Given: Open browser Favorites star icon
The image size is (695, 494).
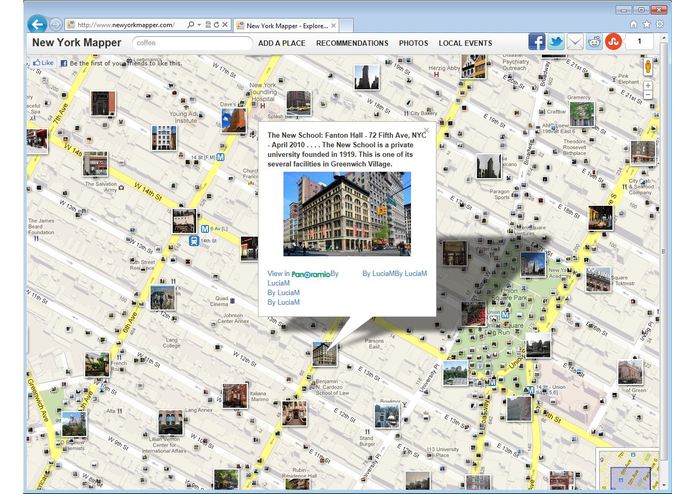Looking at the screenshot, I should [647, 24].
